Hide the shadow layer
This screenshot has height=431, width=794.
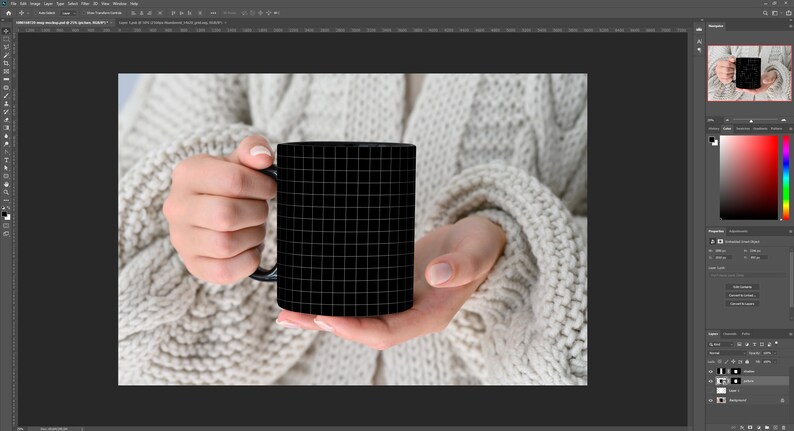710,372
